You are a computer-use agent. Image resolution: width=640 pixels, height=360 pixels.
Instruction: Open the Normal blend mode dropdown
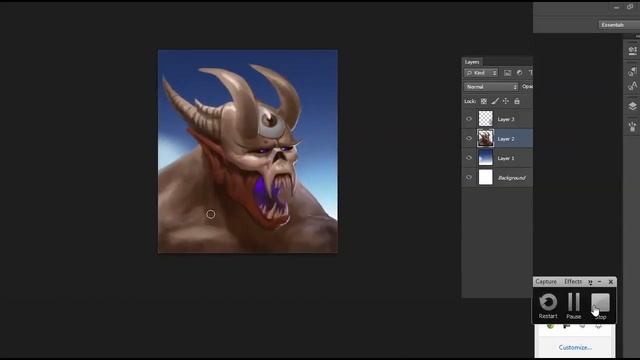[491, 87]
